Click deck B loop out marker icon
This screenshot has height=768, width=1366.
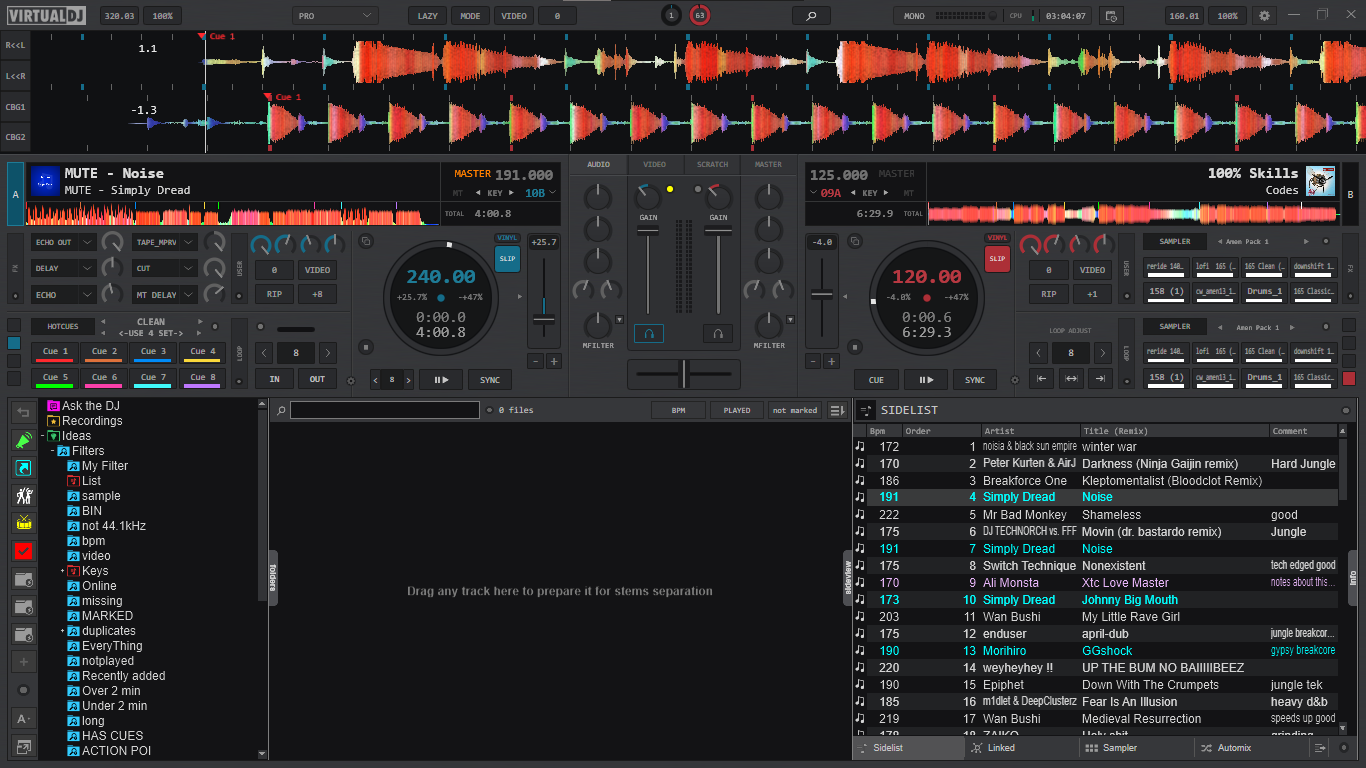(x=1100, y=379)
